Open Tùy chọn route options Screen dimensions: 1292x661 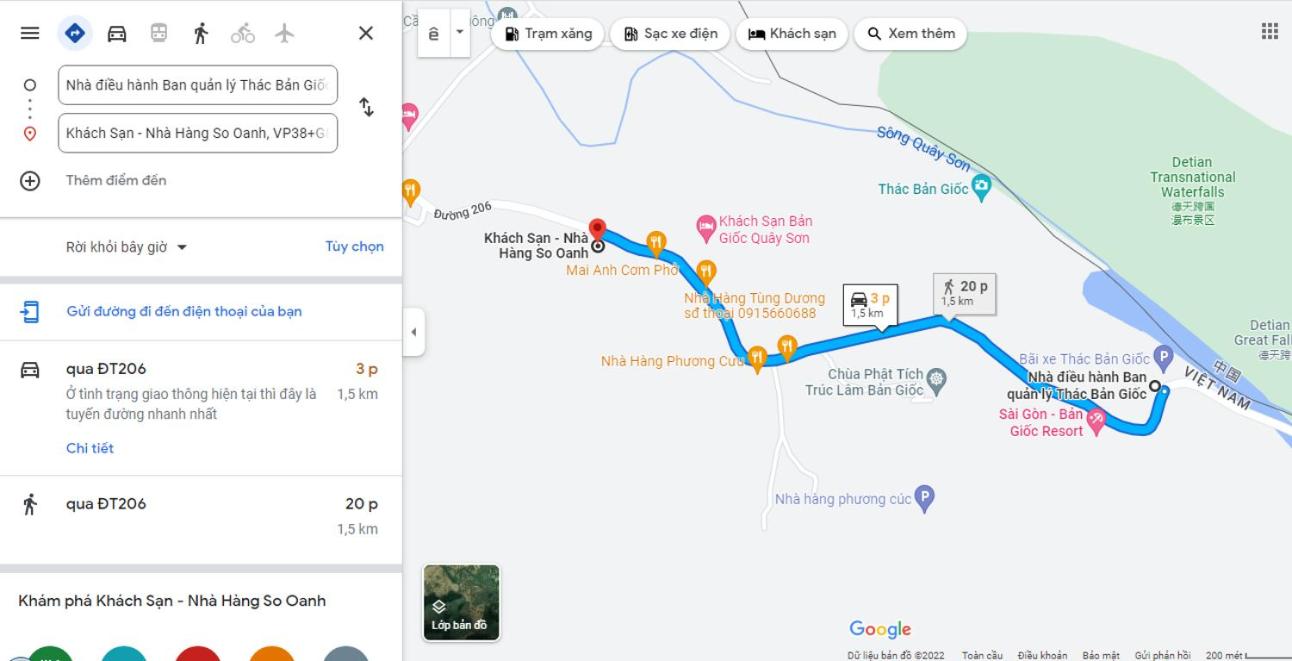(x=354, y=246)
